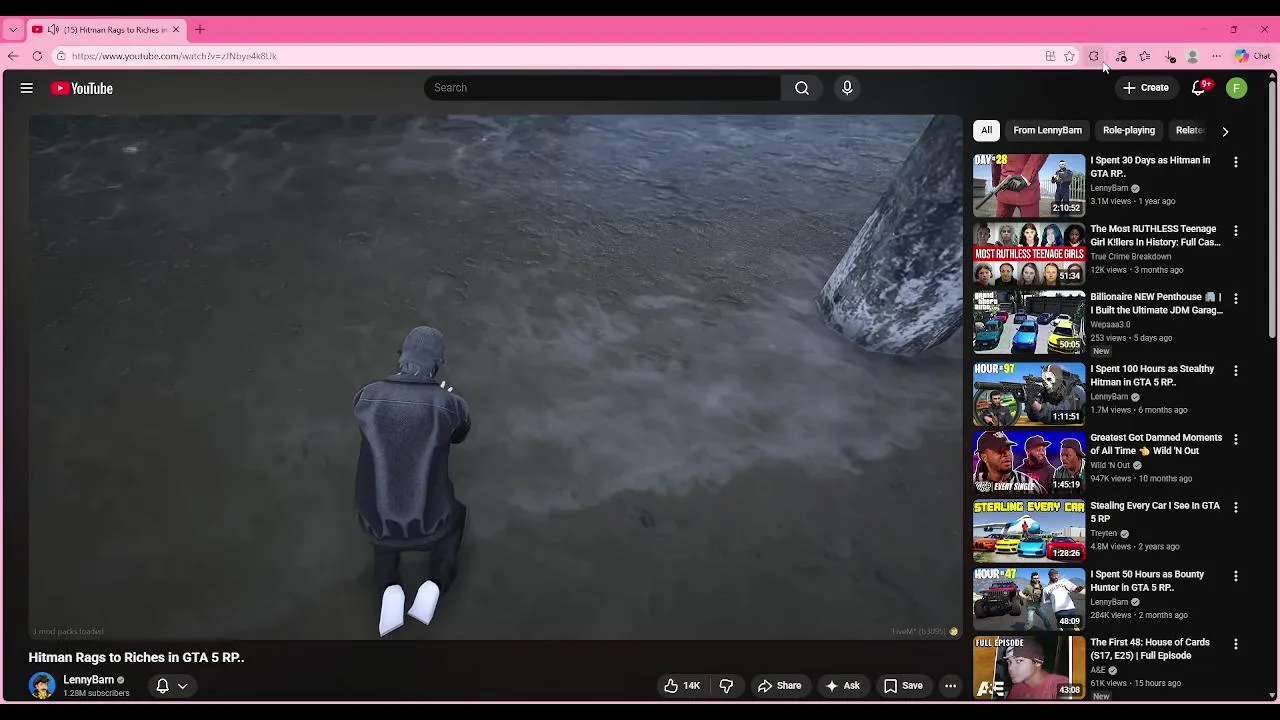
Task: Open options for 'Stealing Every Car' video
Action: 1236,508
